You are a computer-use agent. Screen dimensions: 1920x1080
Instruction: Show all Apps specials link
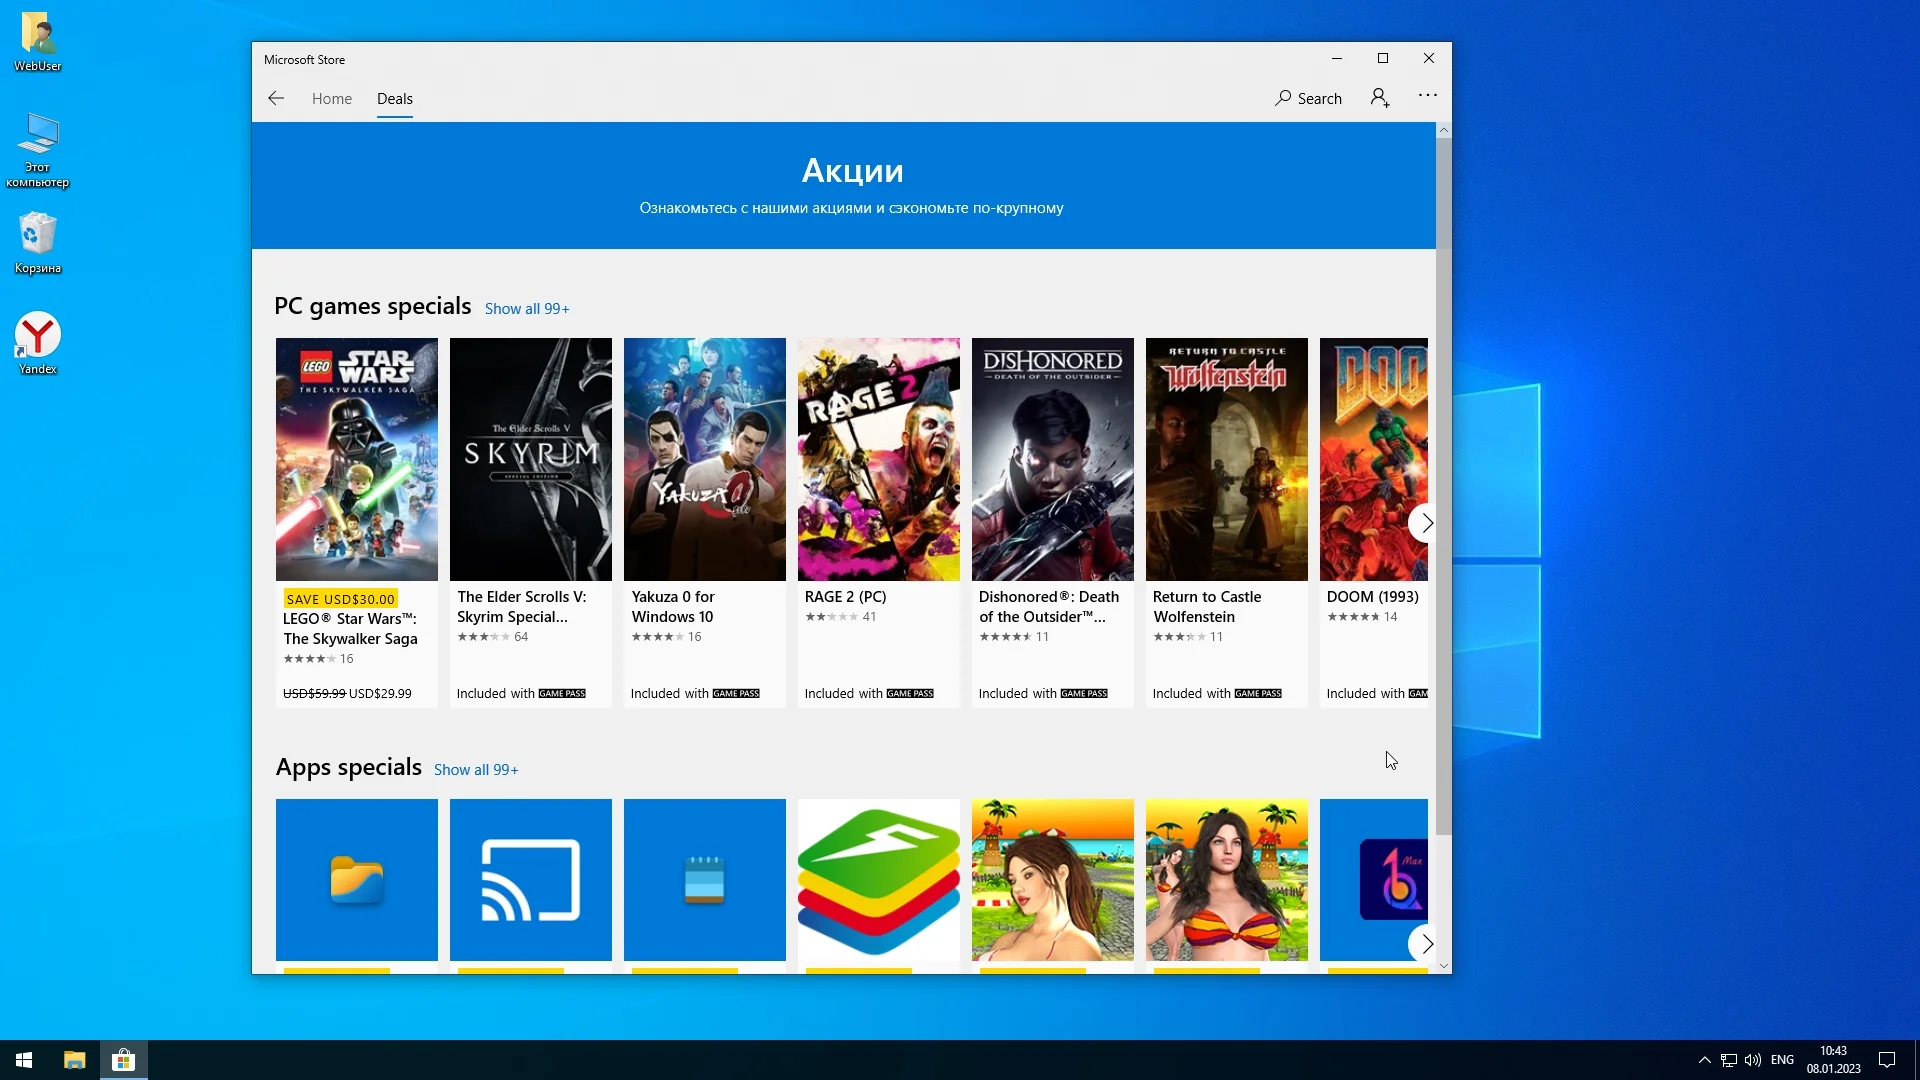475,770
